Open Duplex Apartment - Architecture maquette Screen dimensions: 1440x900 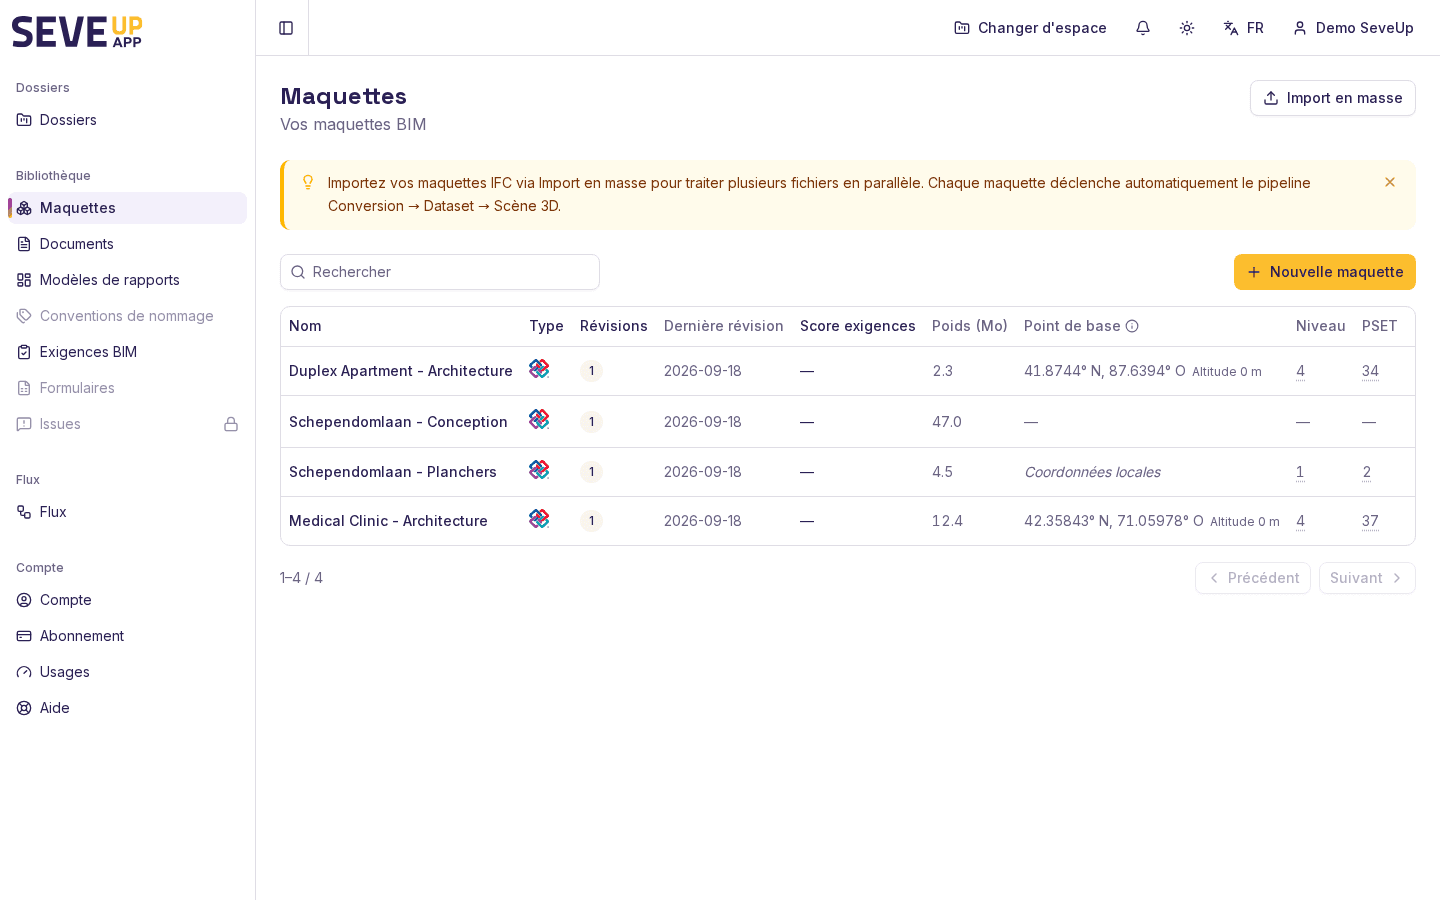tap(401, 371)
